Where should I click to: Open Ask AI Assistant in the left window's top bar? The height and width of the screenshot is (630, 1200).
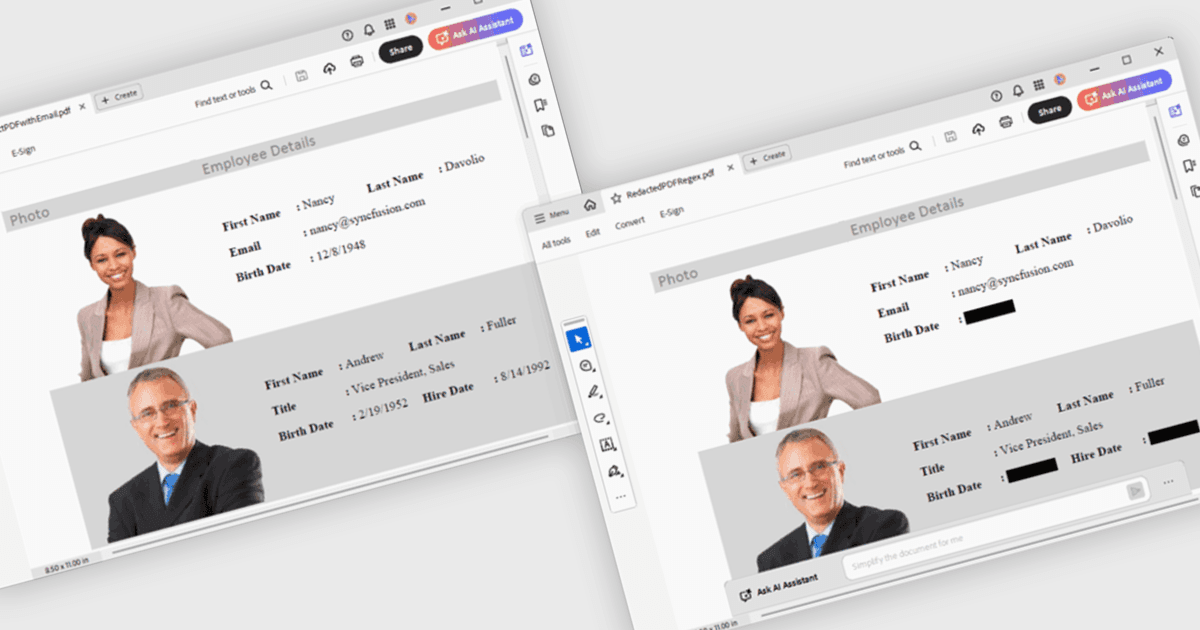(476, 30)
